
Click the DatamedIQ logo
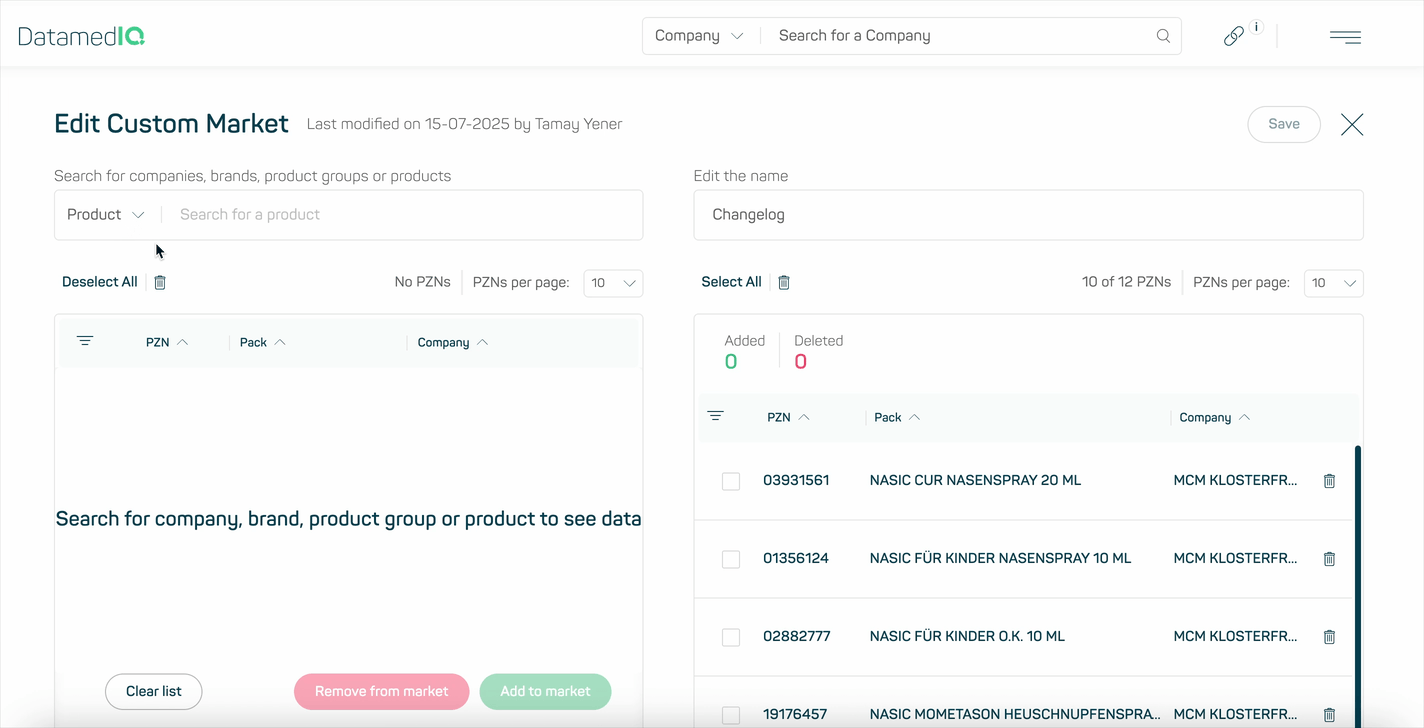tap(81, 35)
